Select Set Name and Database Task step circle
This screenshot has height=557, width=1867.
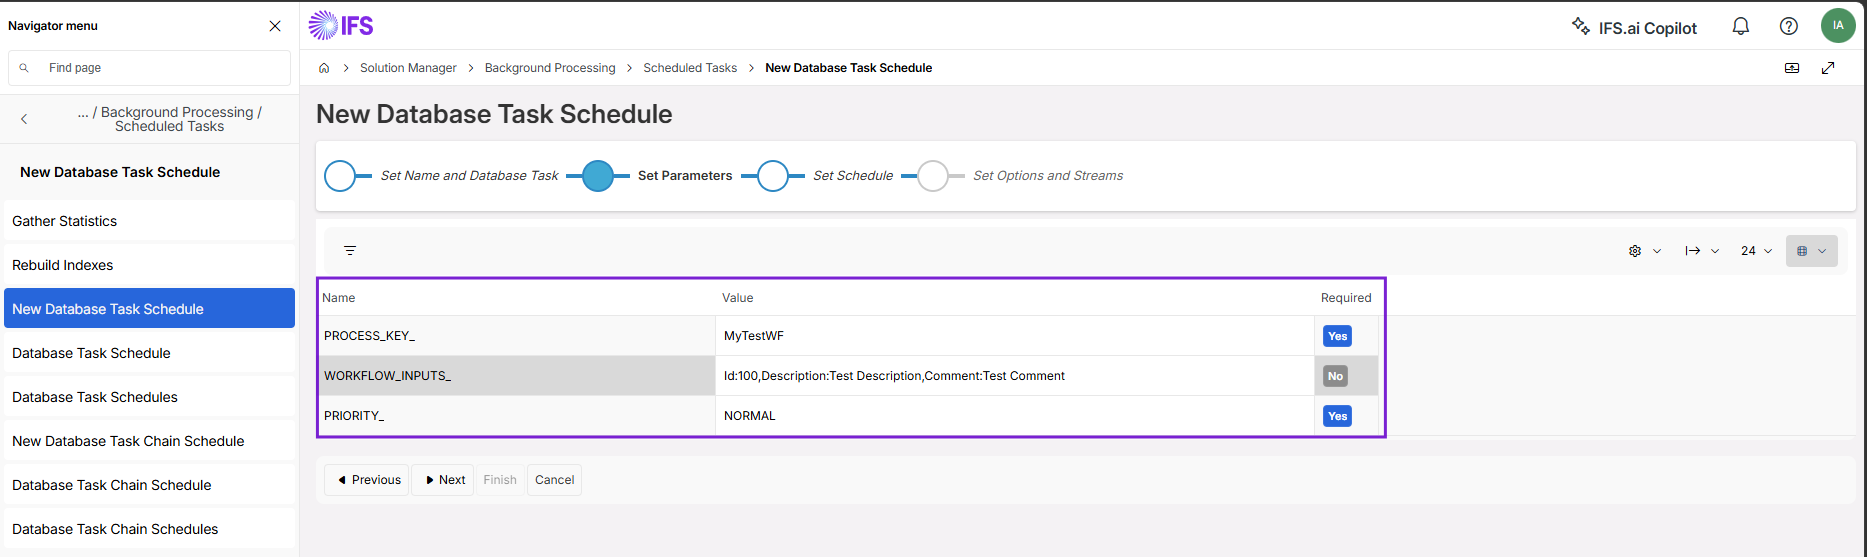pyautogui.click(x=340, y=176)
